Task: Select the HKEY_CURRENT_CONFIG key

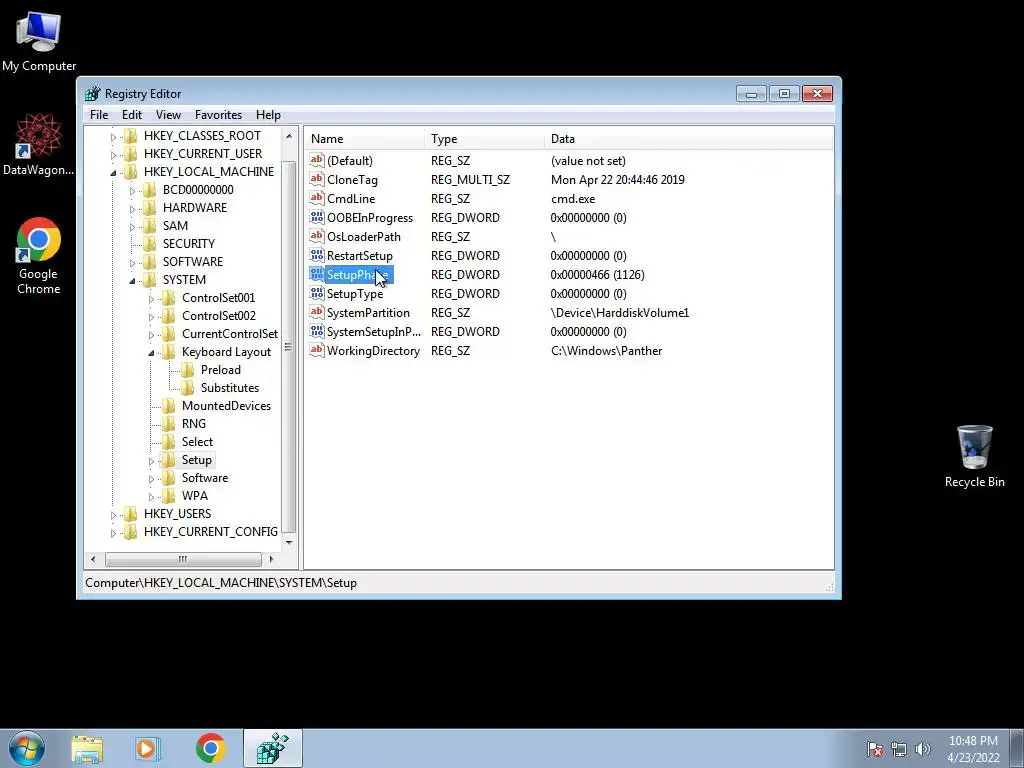Action: click(210, 532)
